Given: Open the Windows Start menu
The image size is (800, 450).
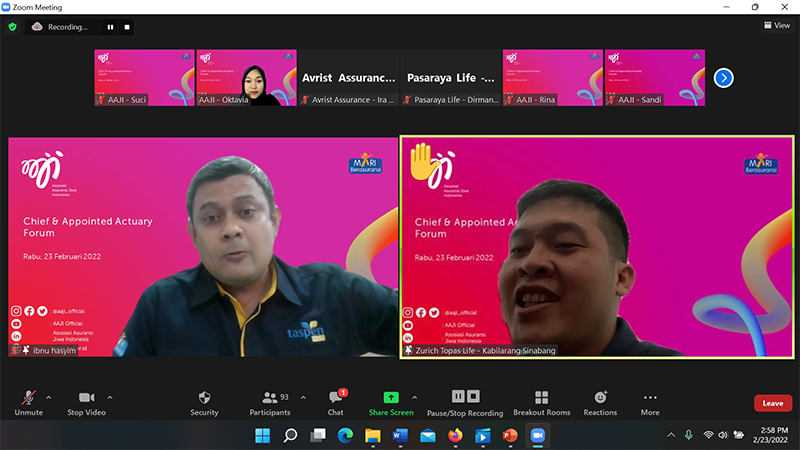Looking at the screenshot, I should (x=263, y=436).
